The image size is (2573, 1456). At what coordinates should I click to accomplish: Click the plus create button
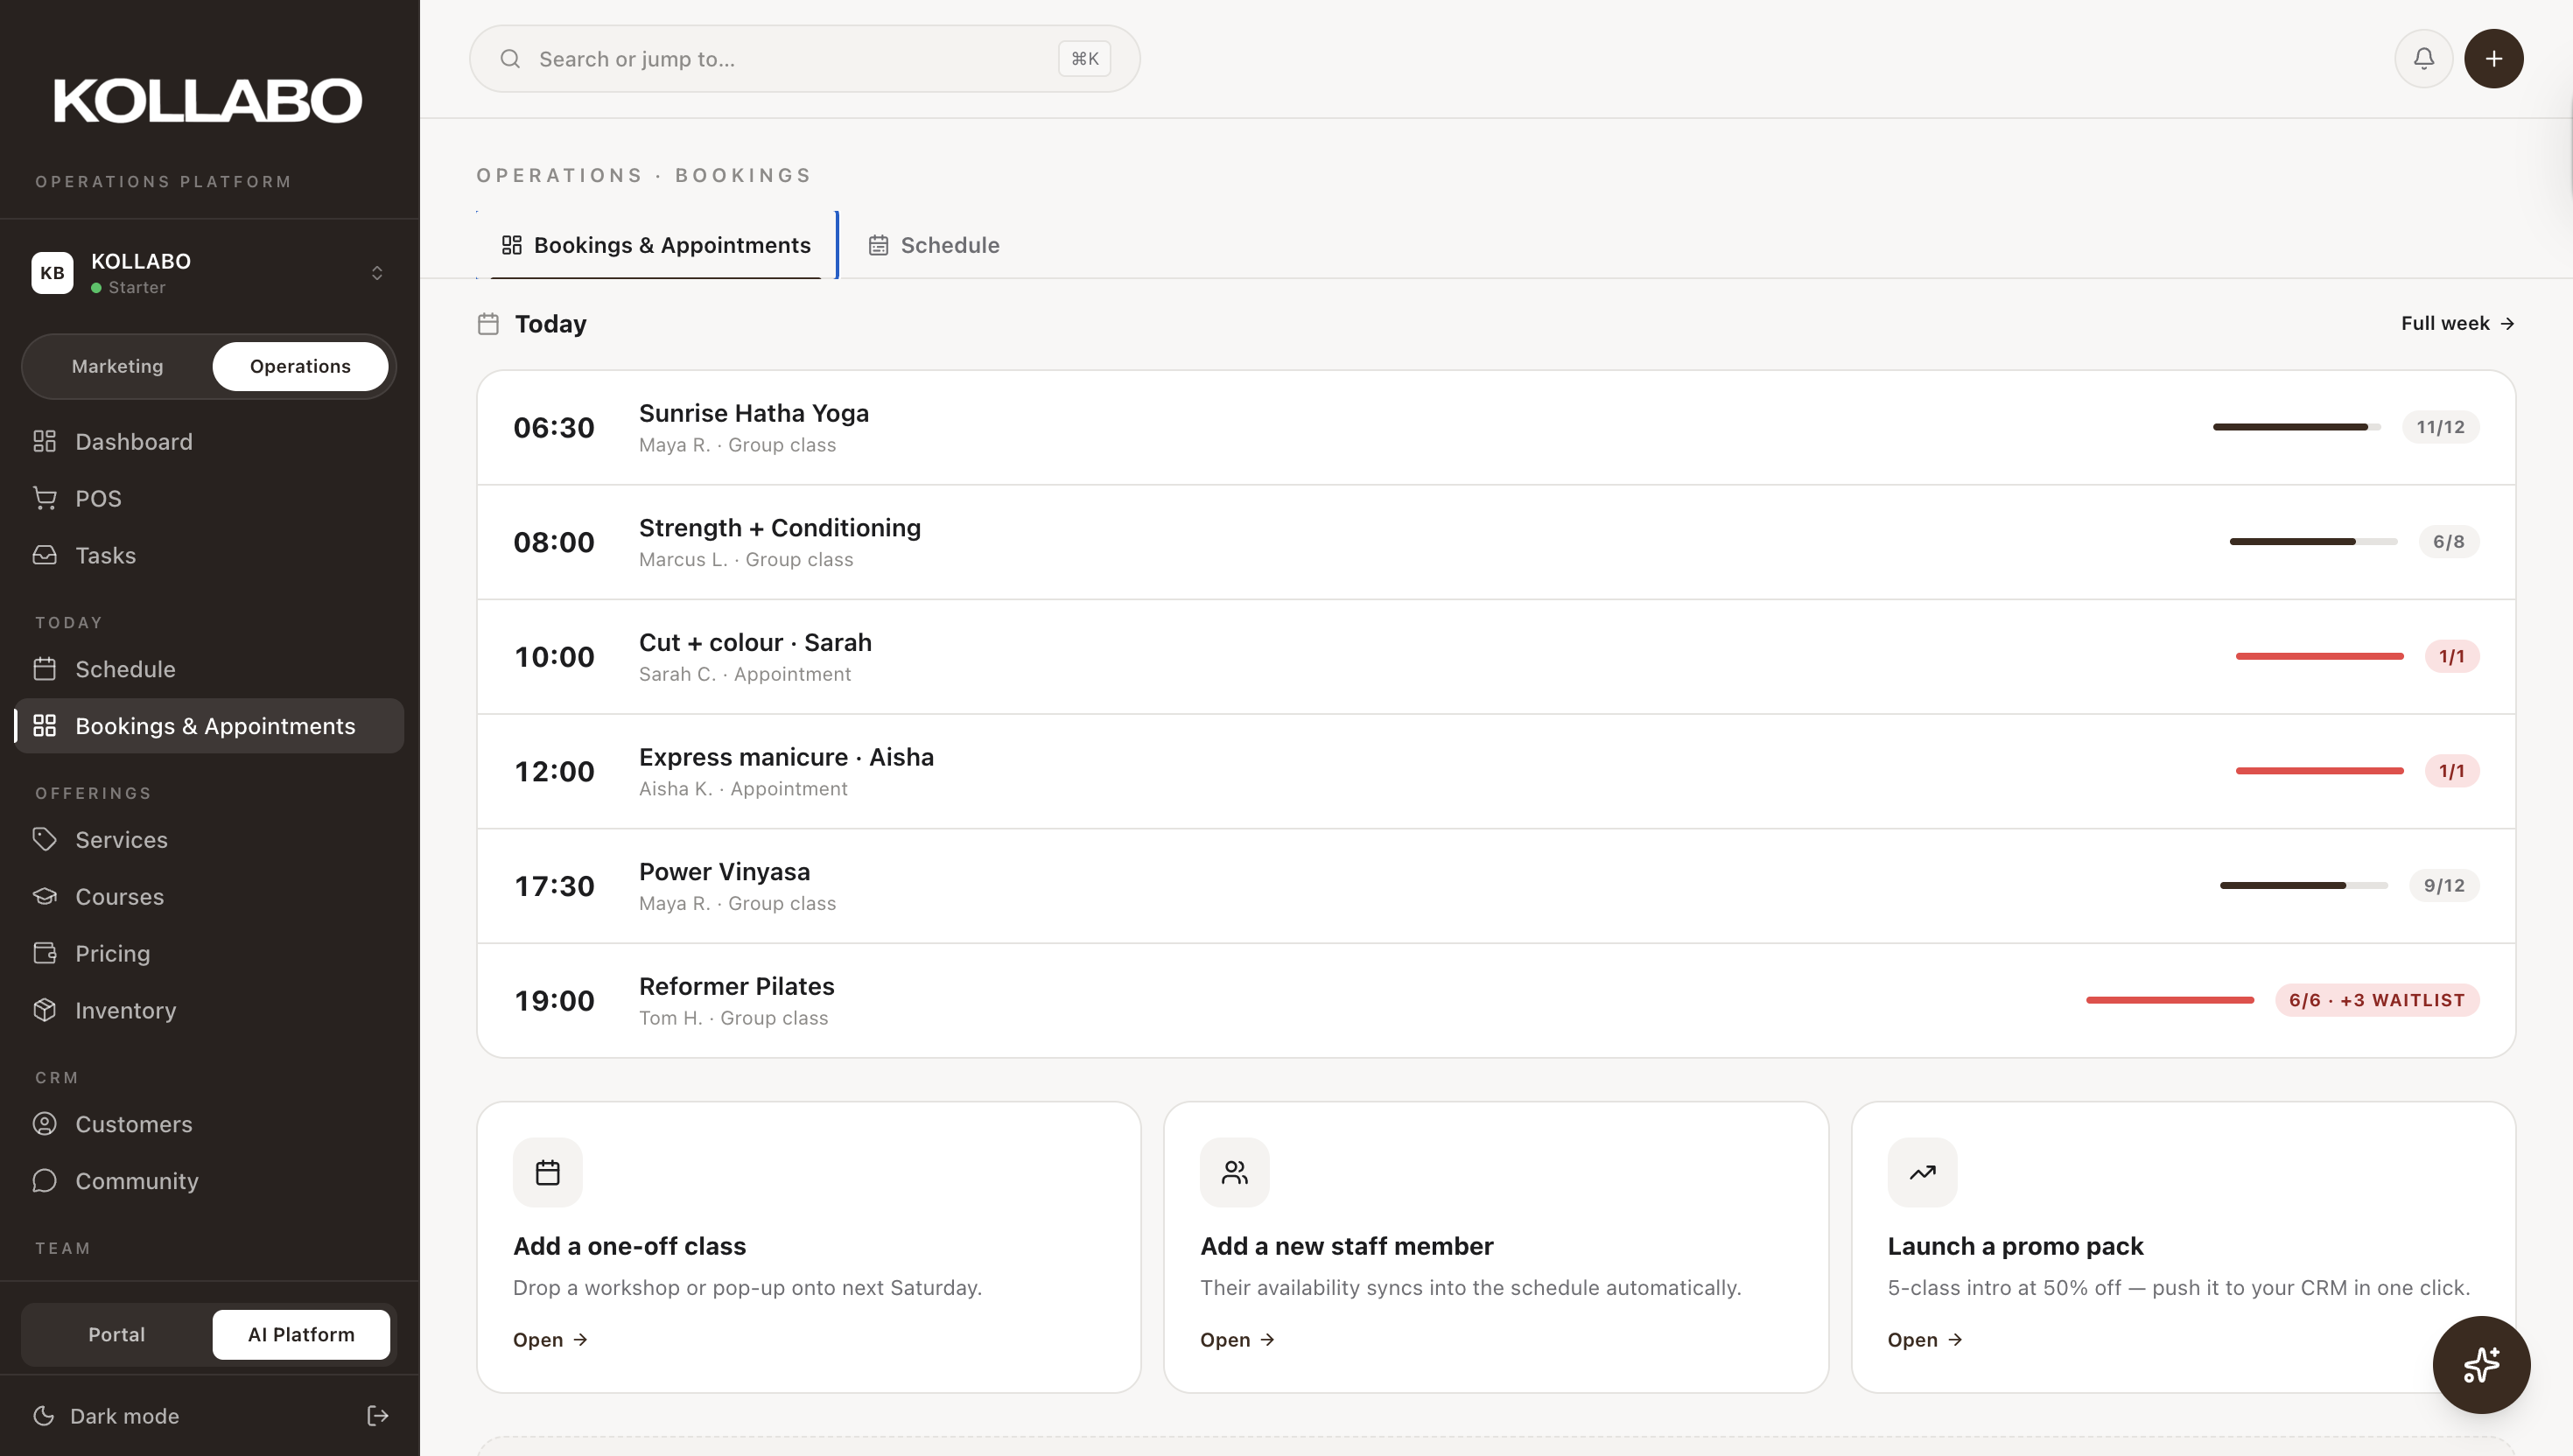(2493, 59)
